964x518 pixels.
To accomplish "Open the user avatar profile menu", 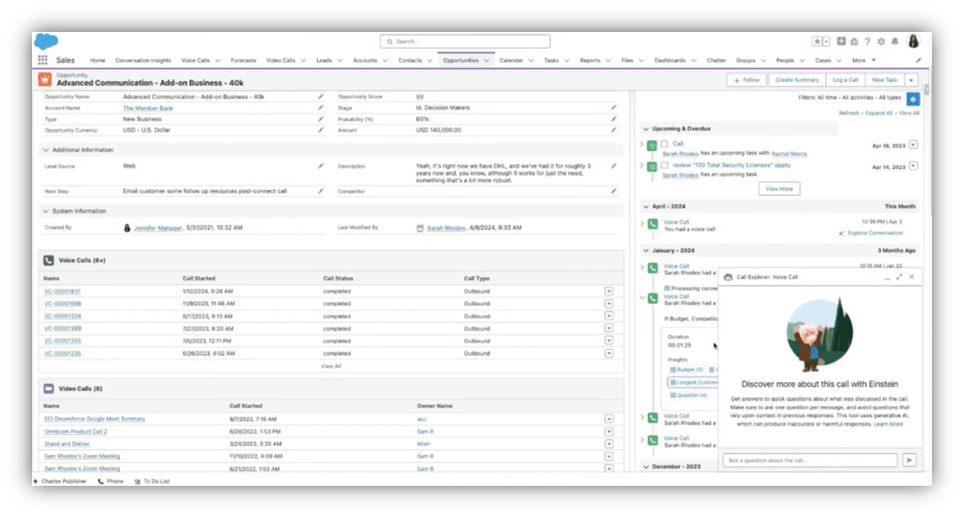I will pos(914,41).
